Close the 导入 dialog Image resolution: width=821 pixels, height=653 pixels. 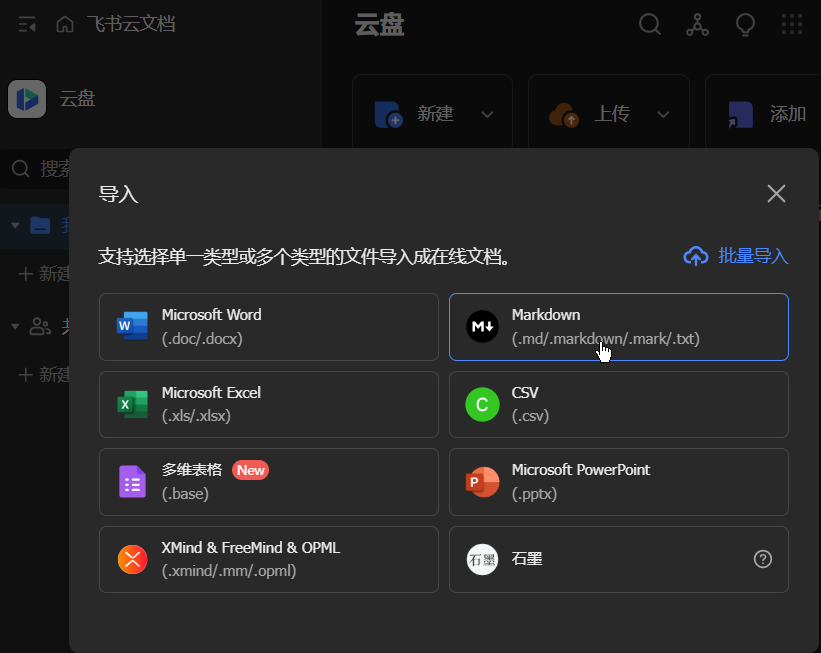(x=776, y=193)
